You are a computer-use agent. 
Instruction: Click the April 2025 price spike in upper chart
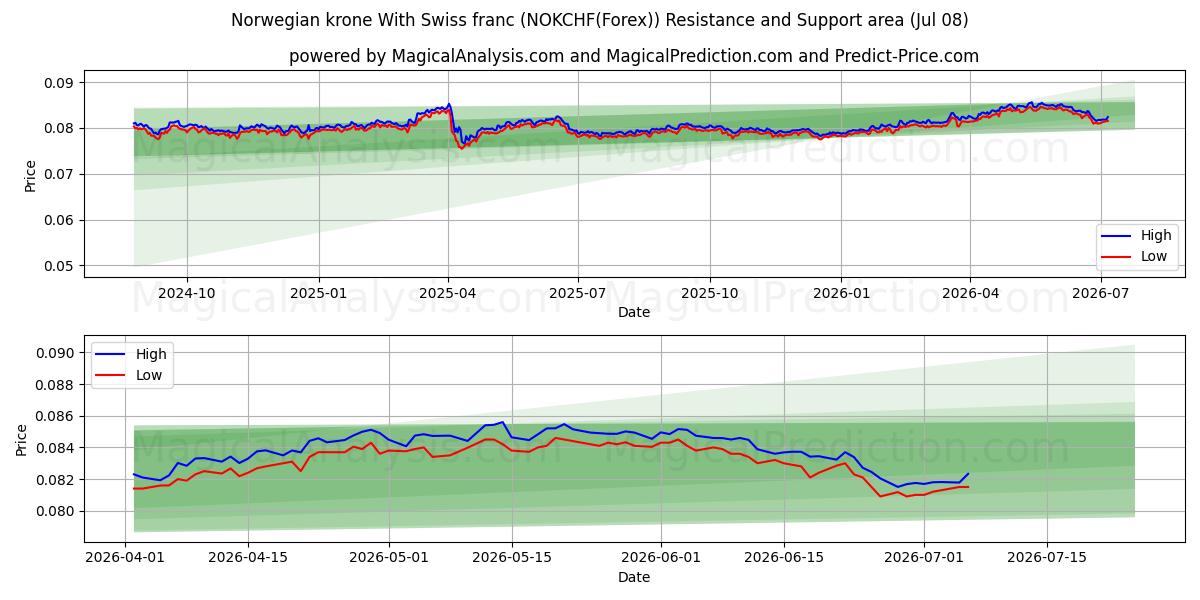pyautogui.click(x=448, y=104)
